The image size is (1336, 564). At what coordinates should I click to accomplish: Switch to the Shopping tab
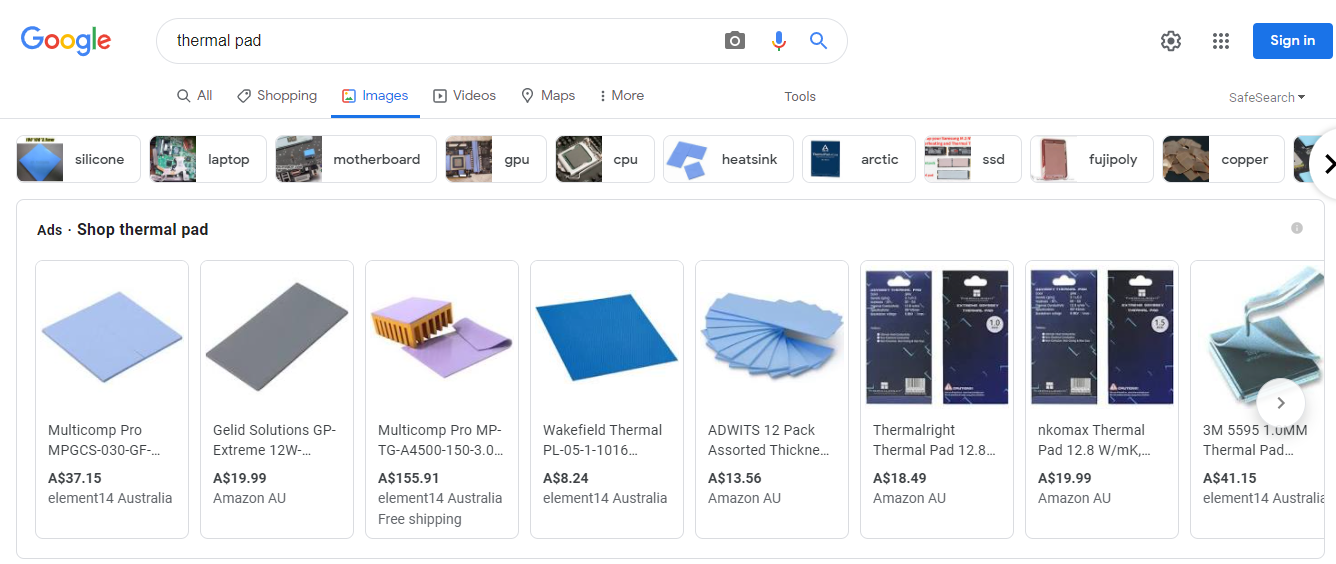(x=277, y=96)
